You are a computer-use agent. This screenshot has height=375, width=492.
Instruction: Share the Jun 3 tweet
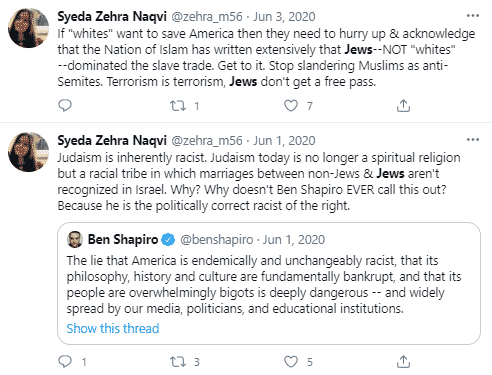tap(403, 105)
